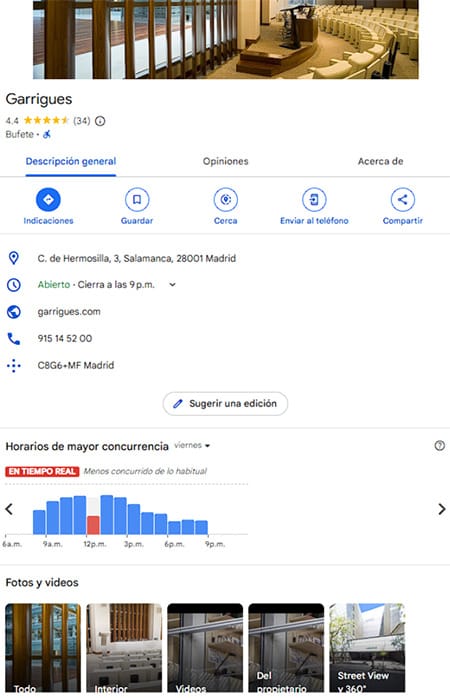This screenshot has height=698, width=450.
Task: Switch to the Opiniones tab
Action: (x=226, y=162)
